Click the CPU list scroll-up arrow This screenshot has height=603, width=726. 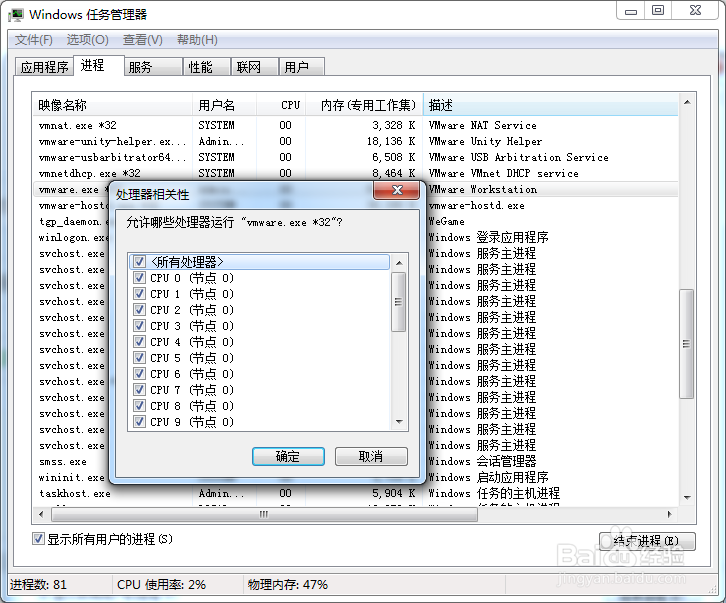point(399,263)
